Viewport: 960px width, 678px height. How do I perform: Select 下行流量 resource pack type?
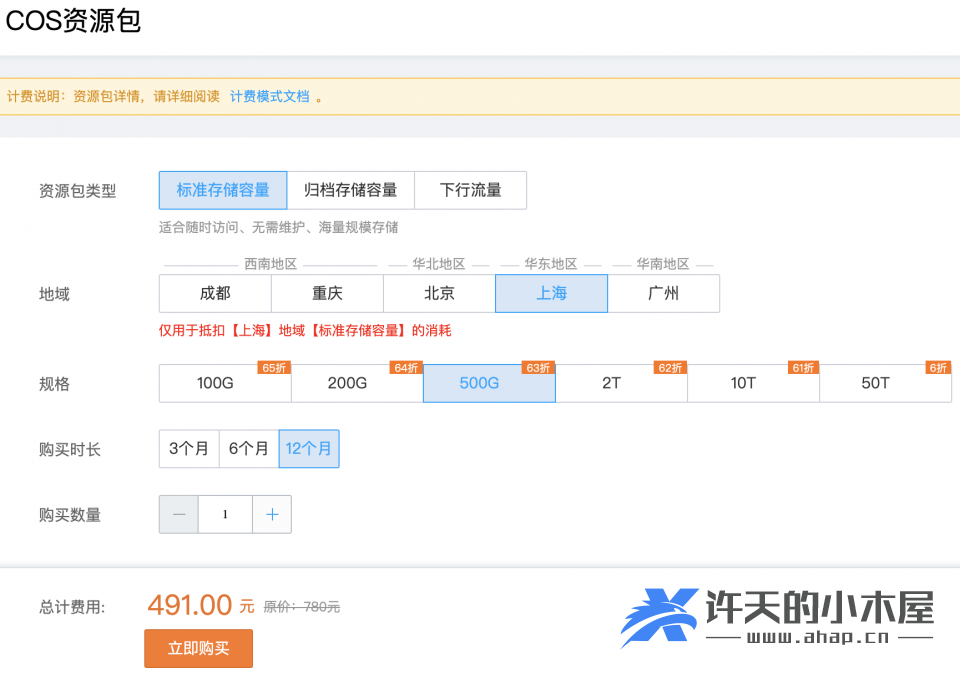pyautogui.click(x=470, y=190)
